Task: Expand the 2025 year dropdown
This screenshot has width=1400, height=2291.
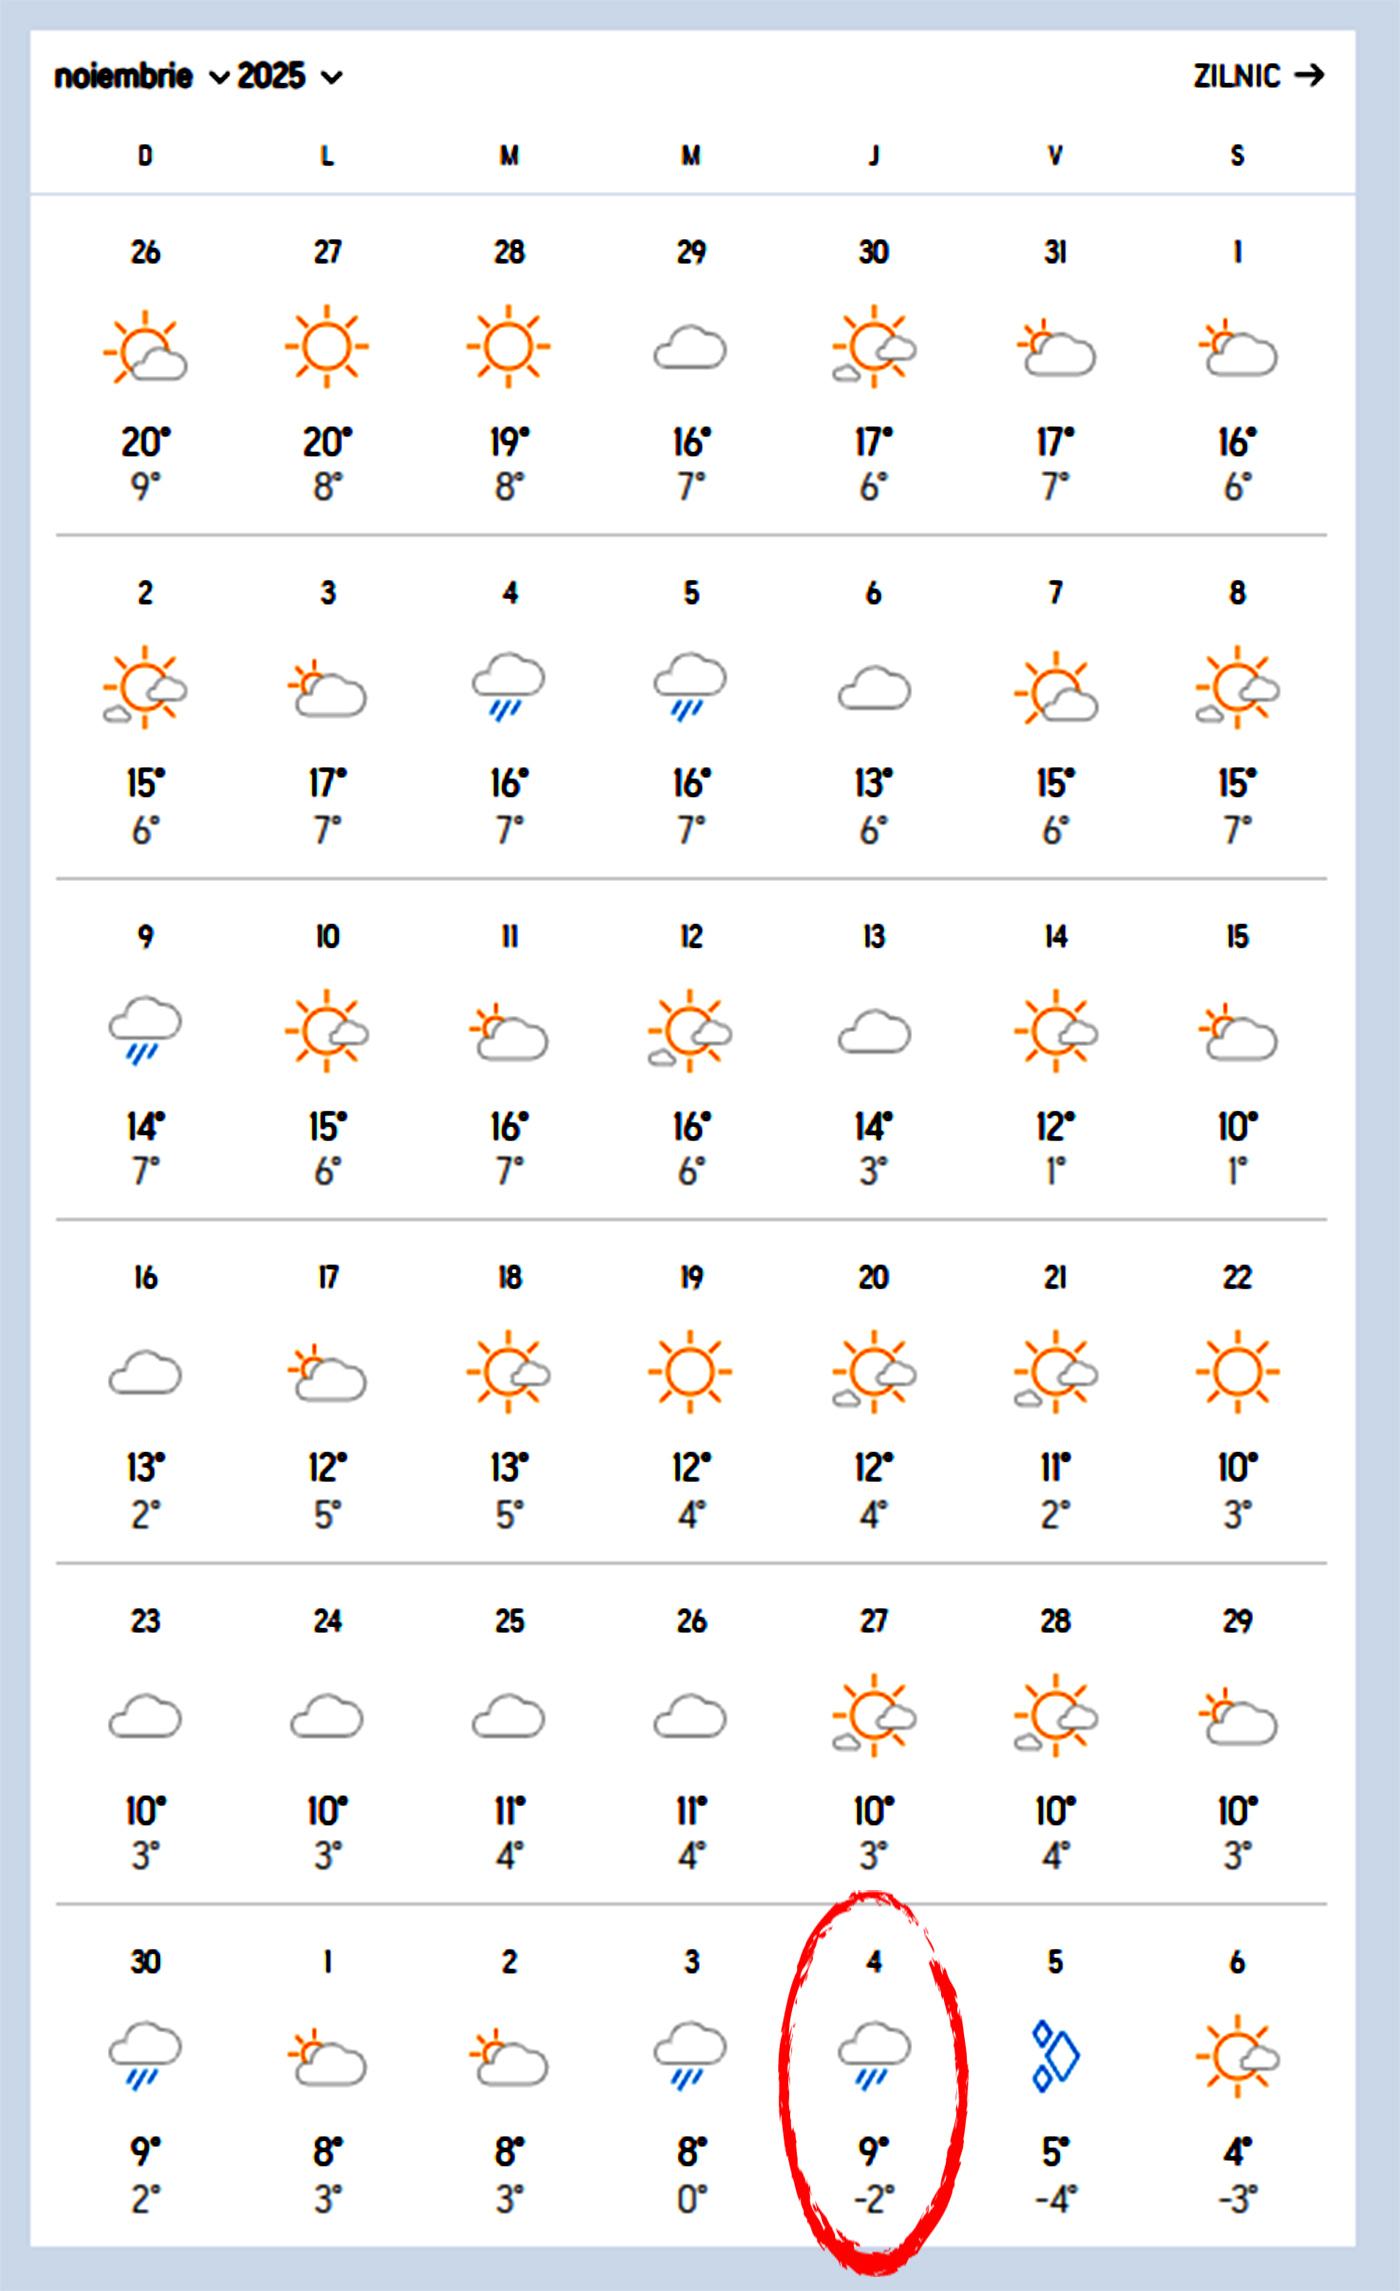Action: [x=289, y=76]
